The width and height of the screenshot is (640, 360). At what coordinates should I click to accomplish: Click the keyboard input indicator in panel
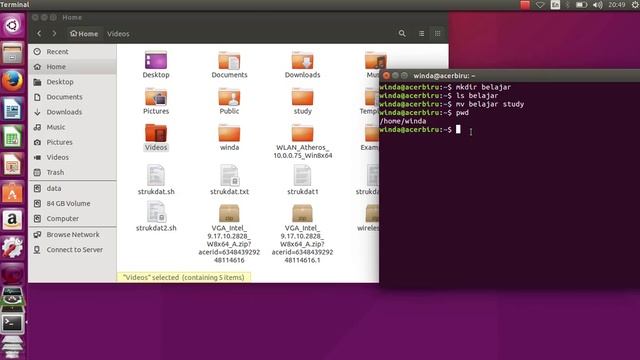555,5
